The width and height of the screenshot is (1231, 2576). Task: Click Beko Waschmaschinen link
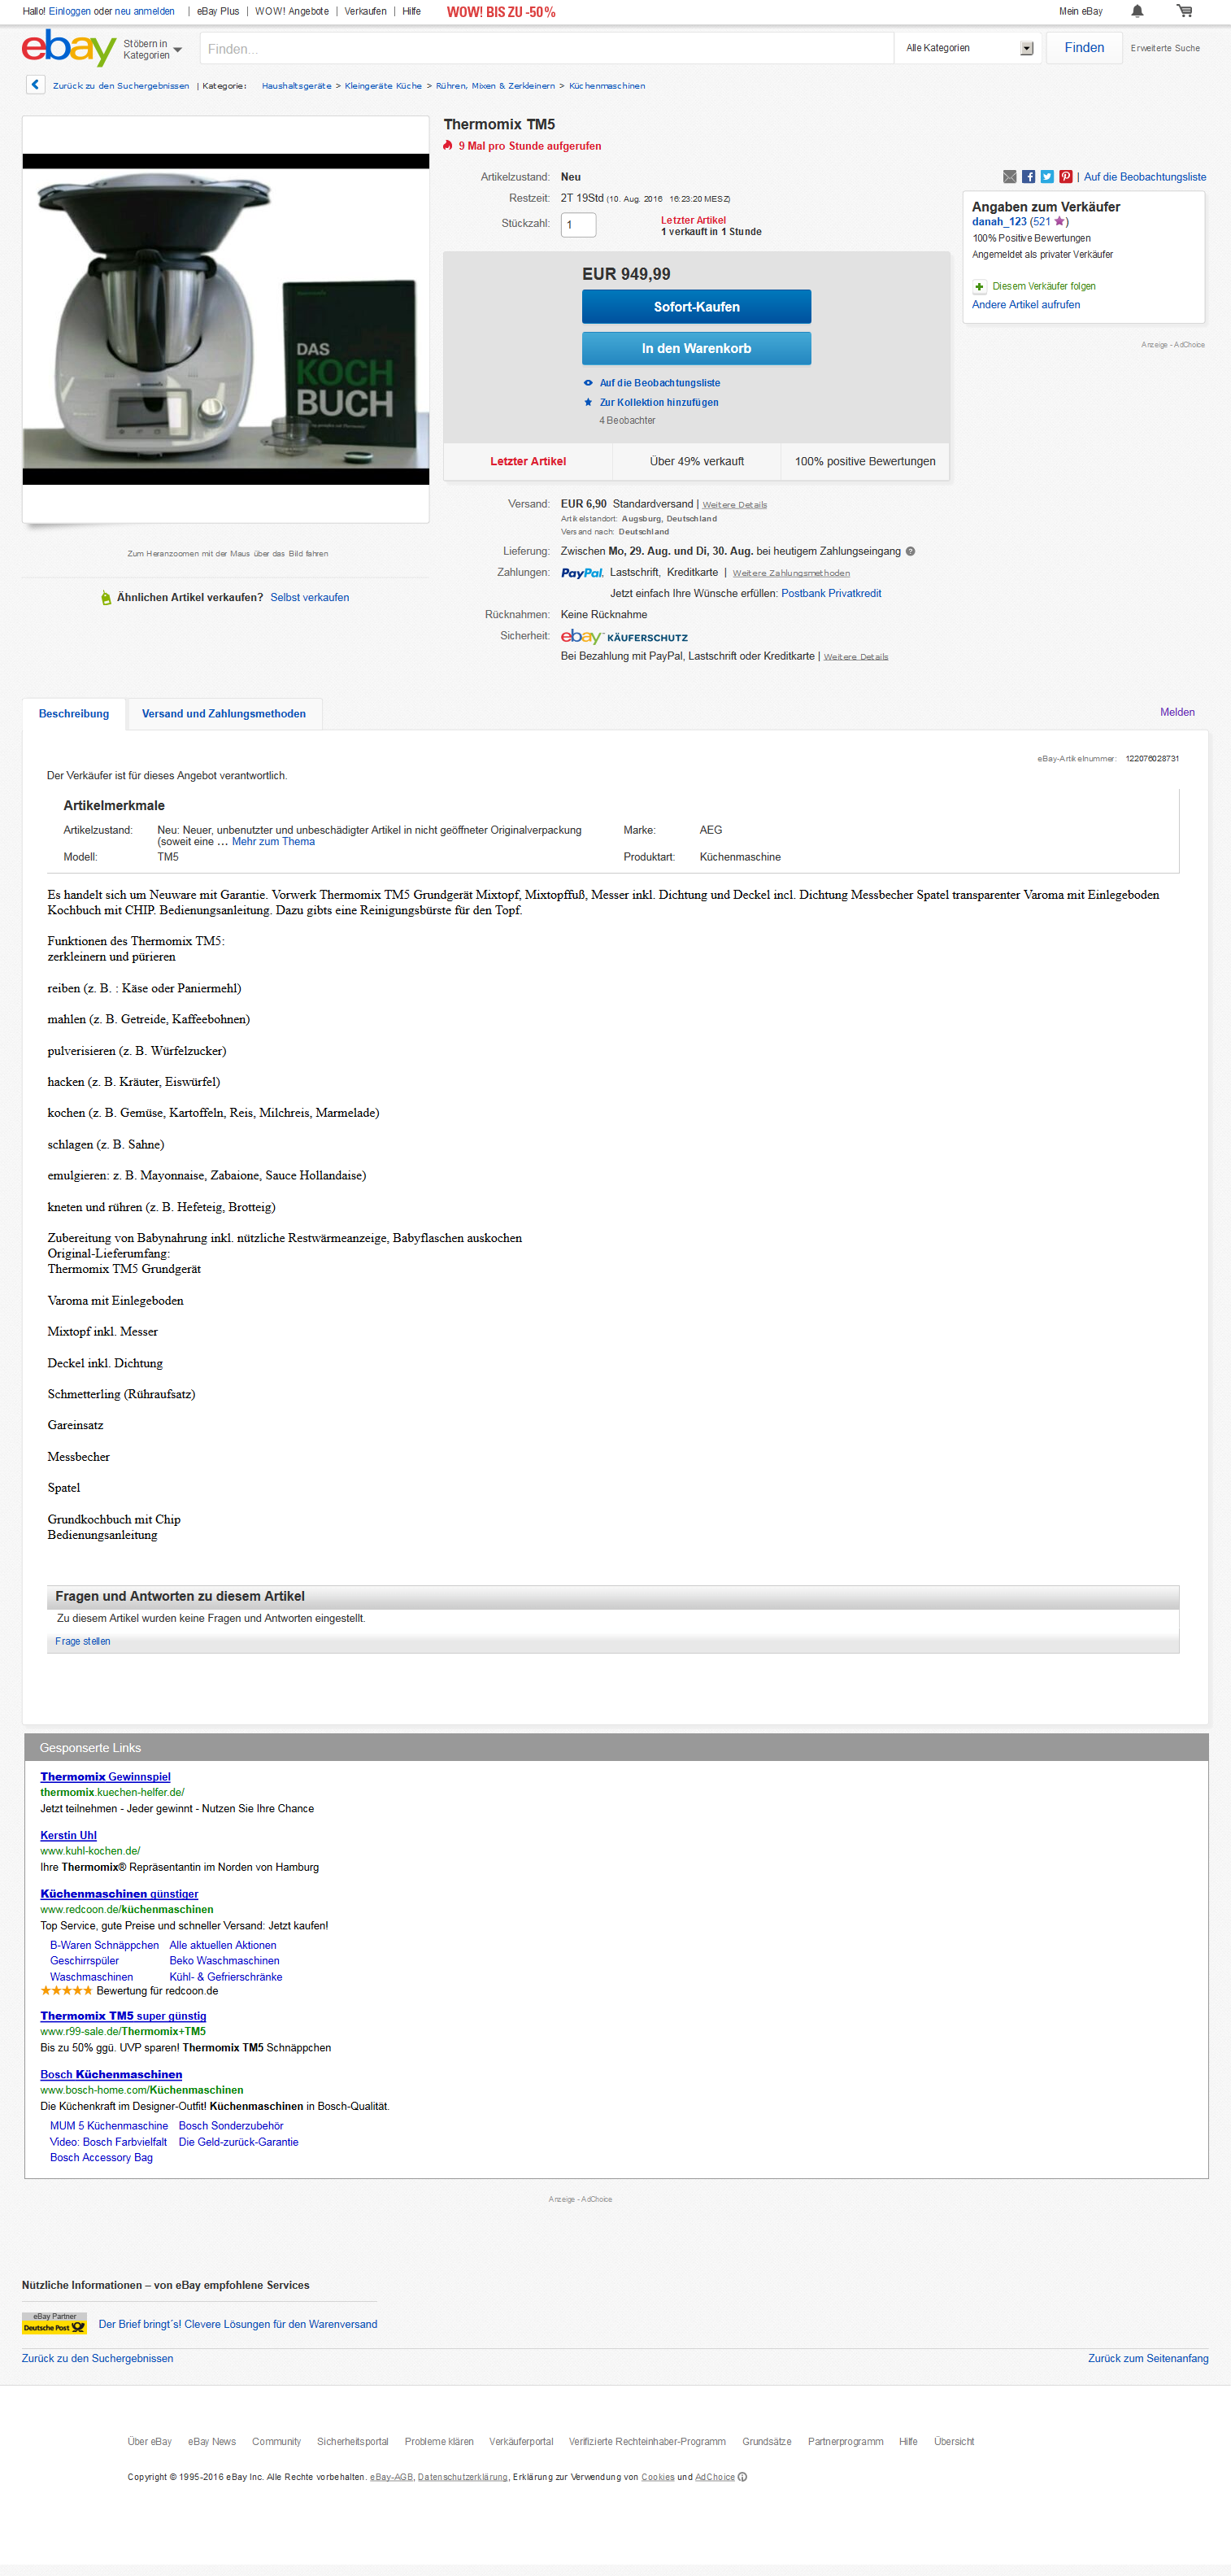[x=224, y=1961]
